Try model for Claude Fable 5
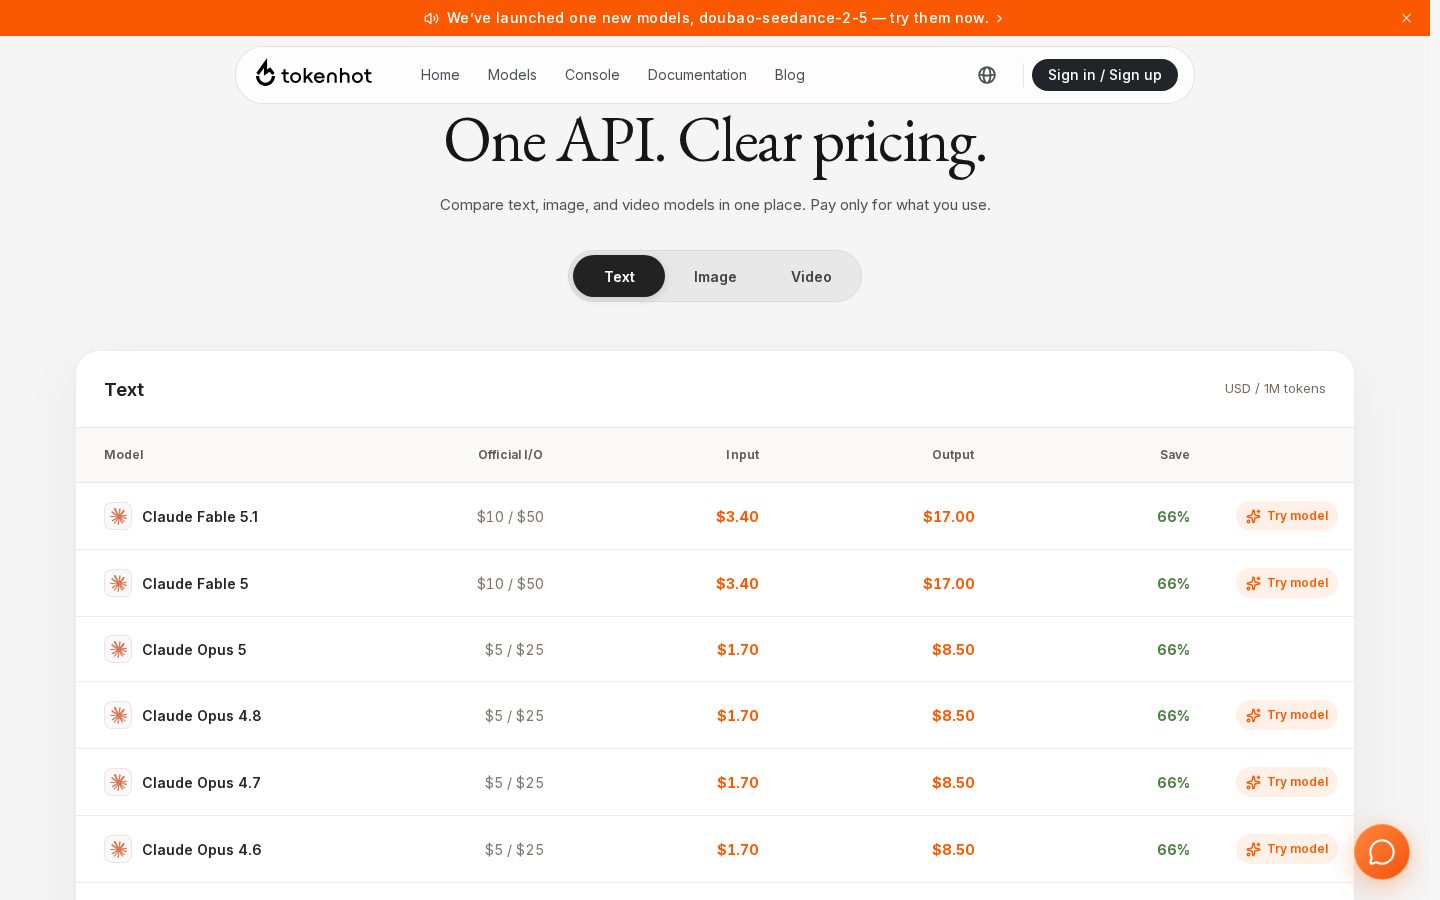The image size is (1440, 900). (1287, 583)
